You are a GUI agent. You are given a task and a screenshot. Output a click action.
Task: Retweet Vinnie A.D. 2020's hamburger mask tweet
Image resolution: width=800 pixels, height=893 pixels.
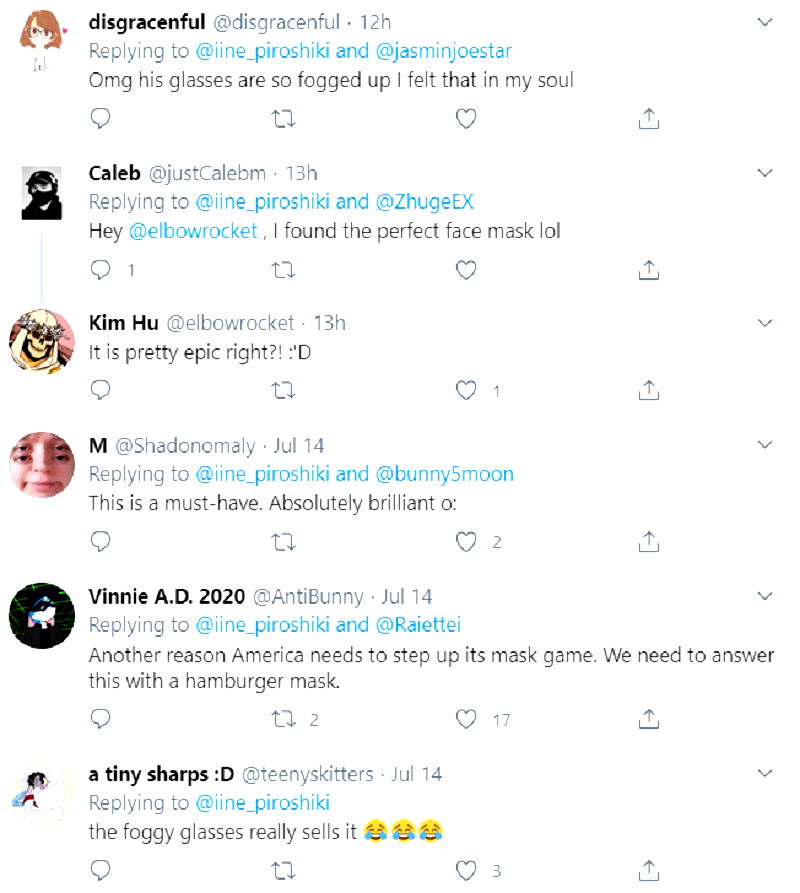[x=283, y=719]
